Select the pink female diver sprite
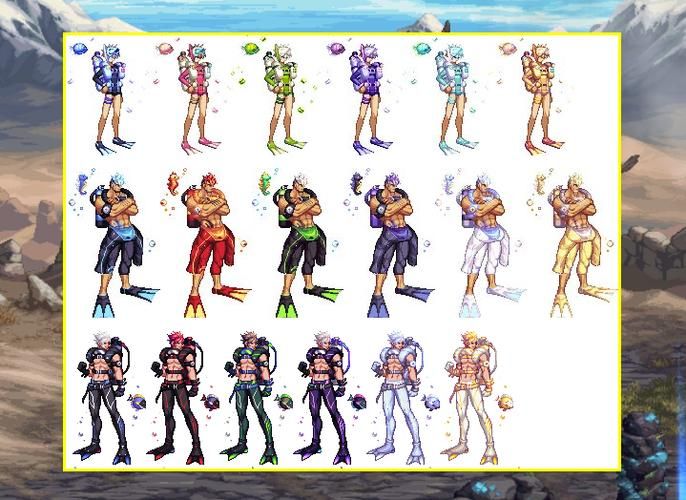This screenshot has height=500, width=686. point(198,99)
